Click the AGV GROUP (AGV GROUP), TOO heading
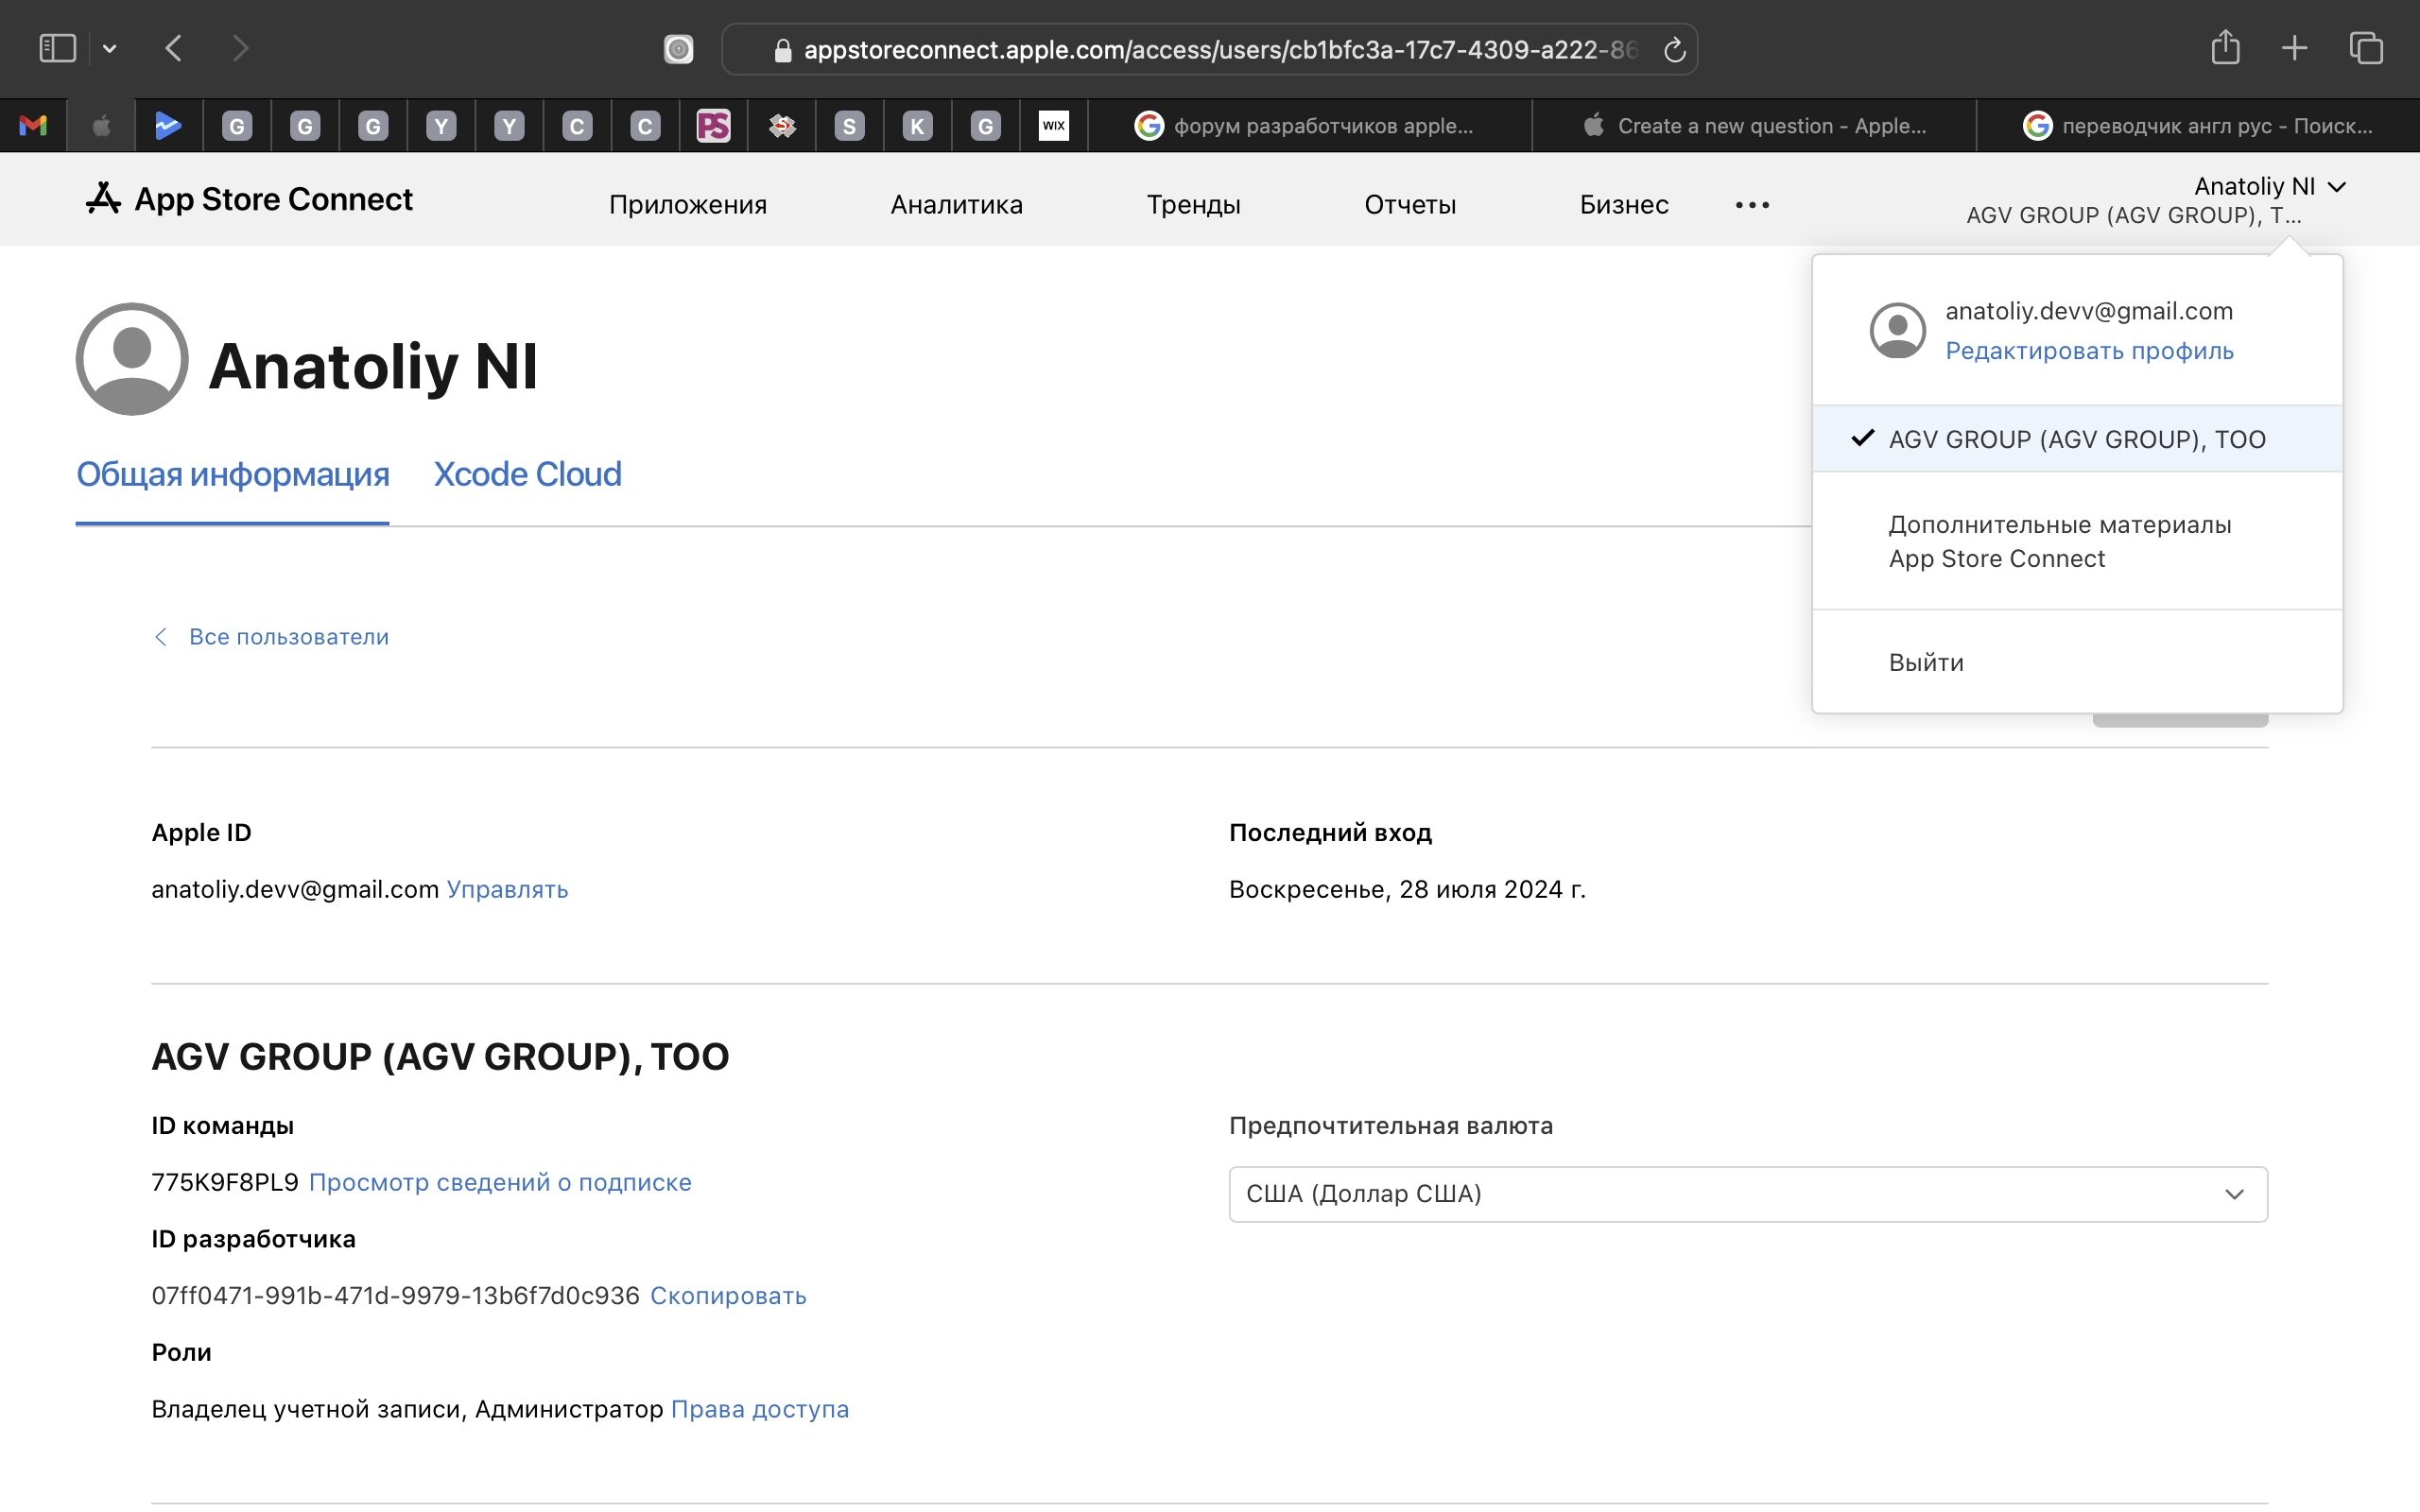The image size is (2420, 1512). tap(440, 1057)
